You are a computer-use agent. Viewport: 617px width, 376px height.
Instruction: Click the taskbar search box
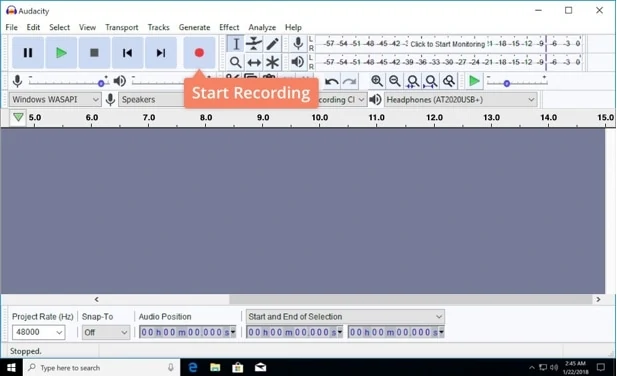tap(102, 367)
